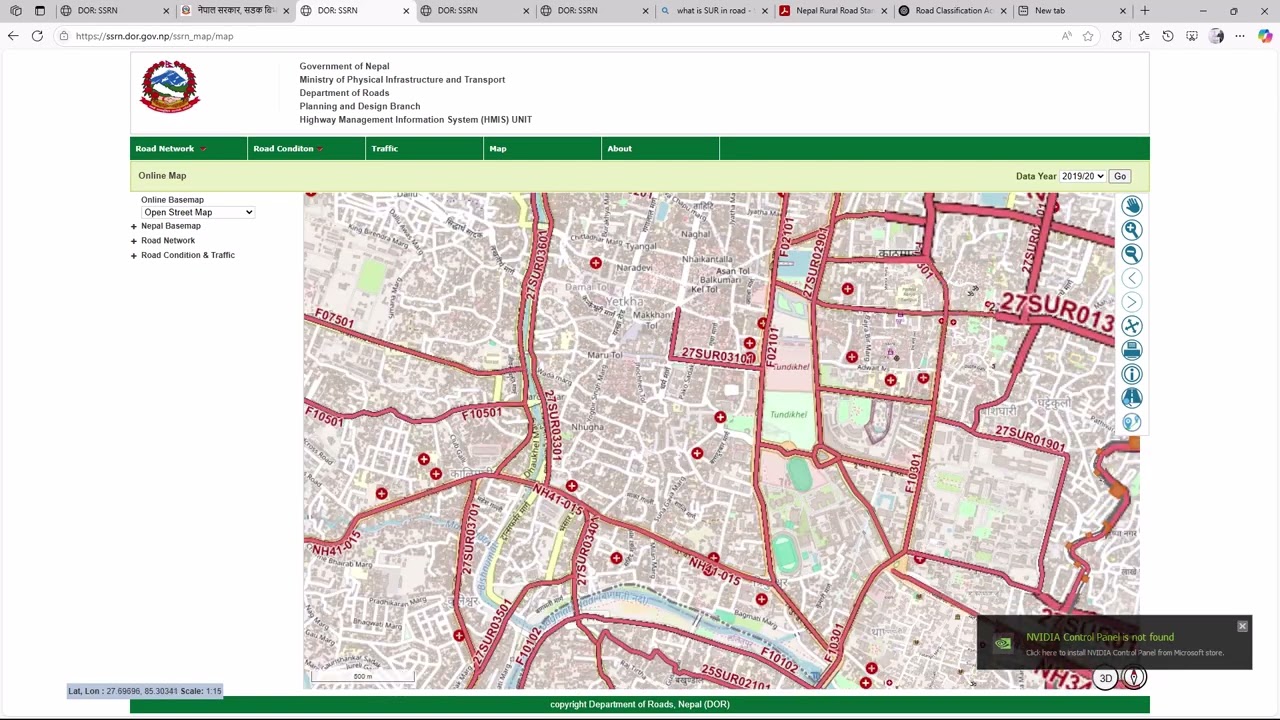
Task: Close the NVIDIA Control Panel notification
Action: [x=1242, y=627]
